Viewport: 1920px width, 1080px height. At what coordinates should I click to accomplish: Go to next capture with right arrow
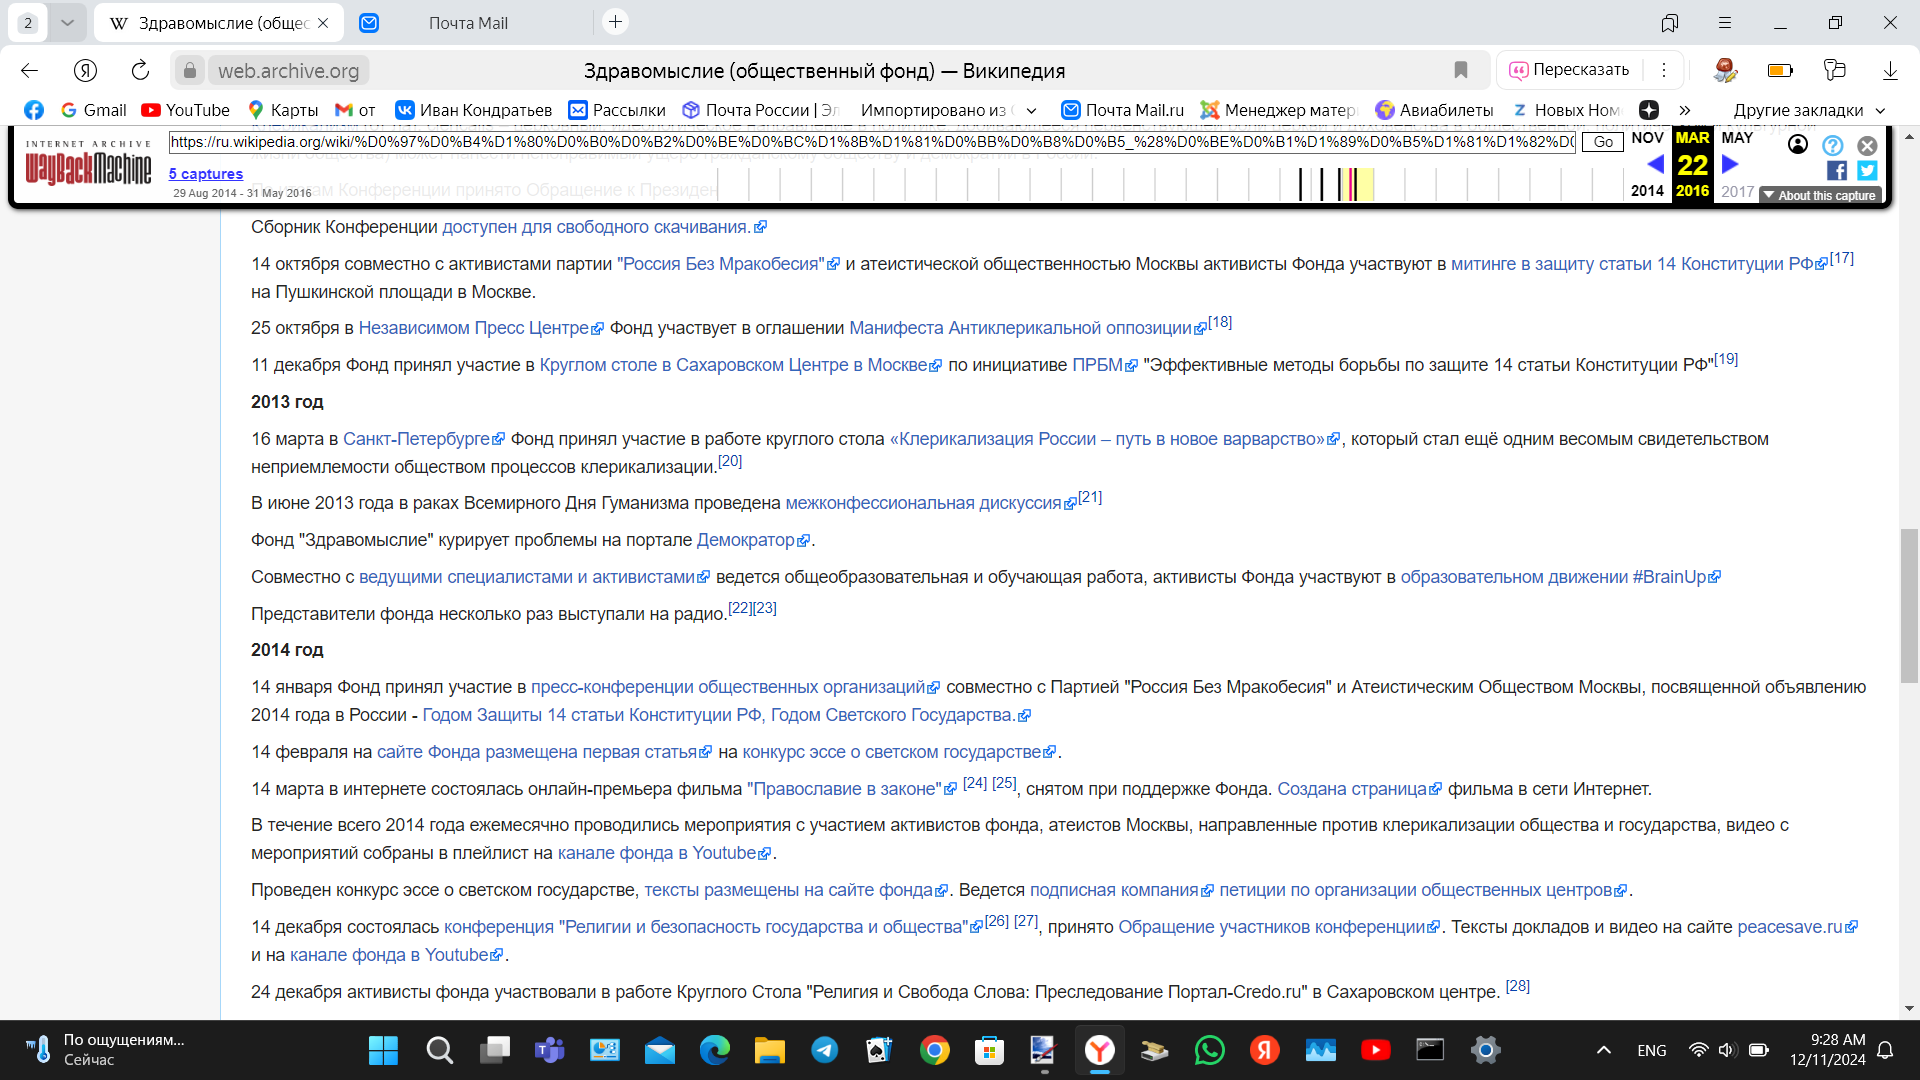pyautogui.click(x=1731, y=164)
